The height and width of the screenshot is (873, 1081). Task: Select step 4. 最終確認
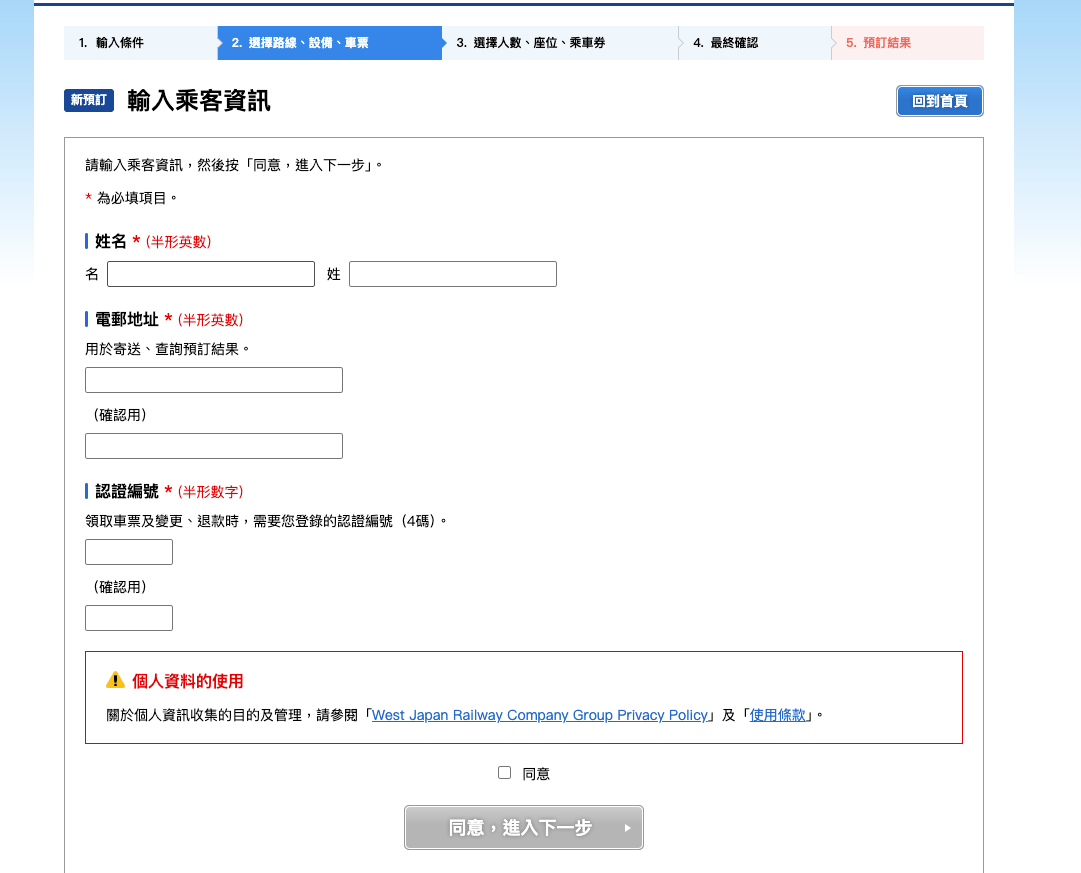point(755,43)
